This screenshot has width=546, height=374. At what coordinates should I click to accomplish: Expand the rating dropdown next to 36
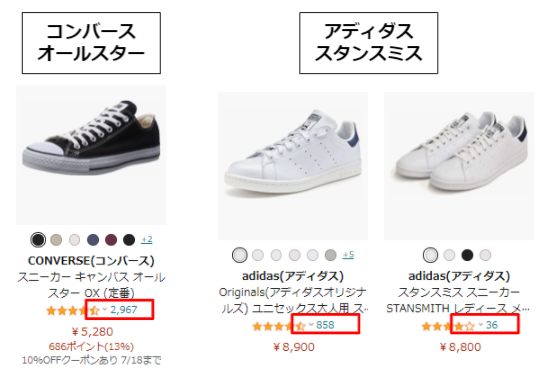[481, 325]
